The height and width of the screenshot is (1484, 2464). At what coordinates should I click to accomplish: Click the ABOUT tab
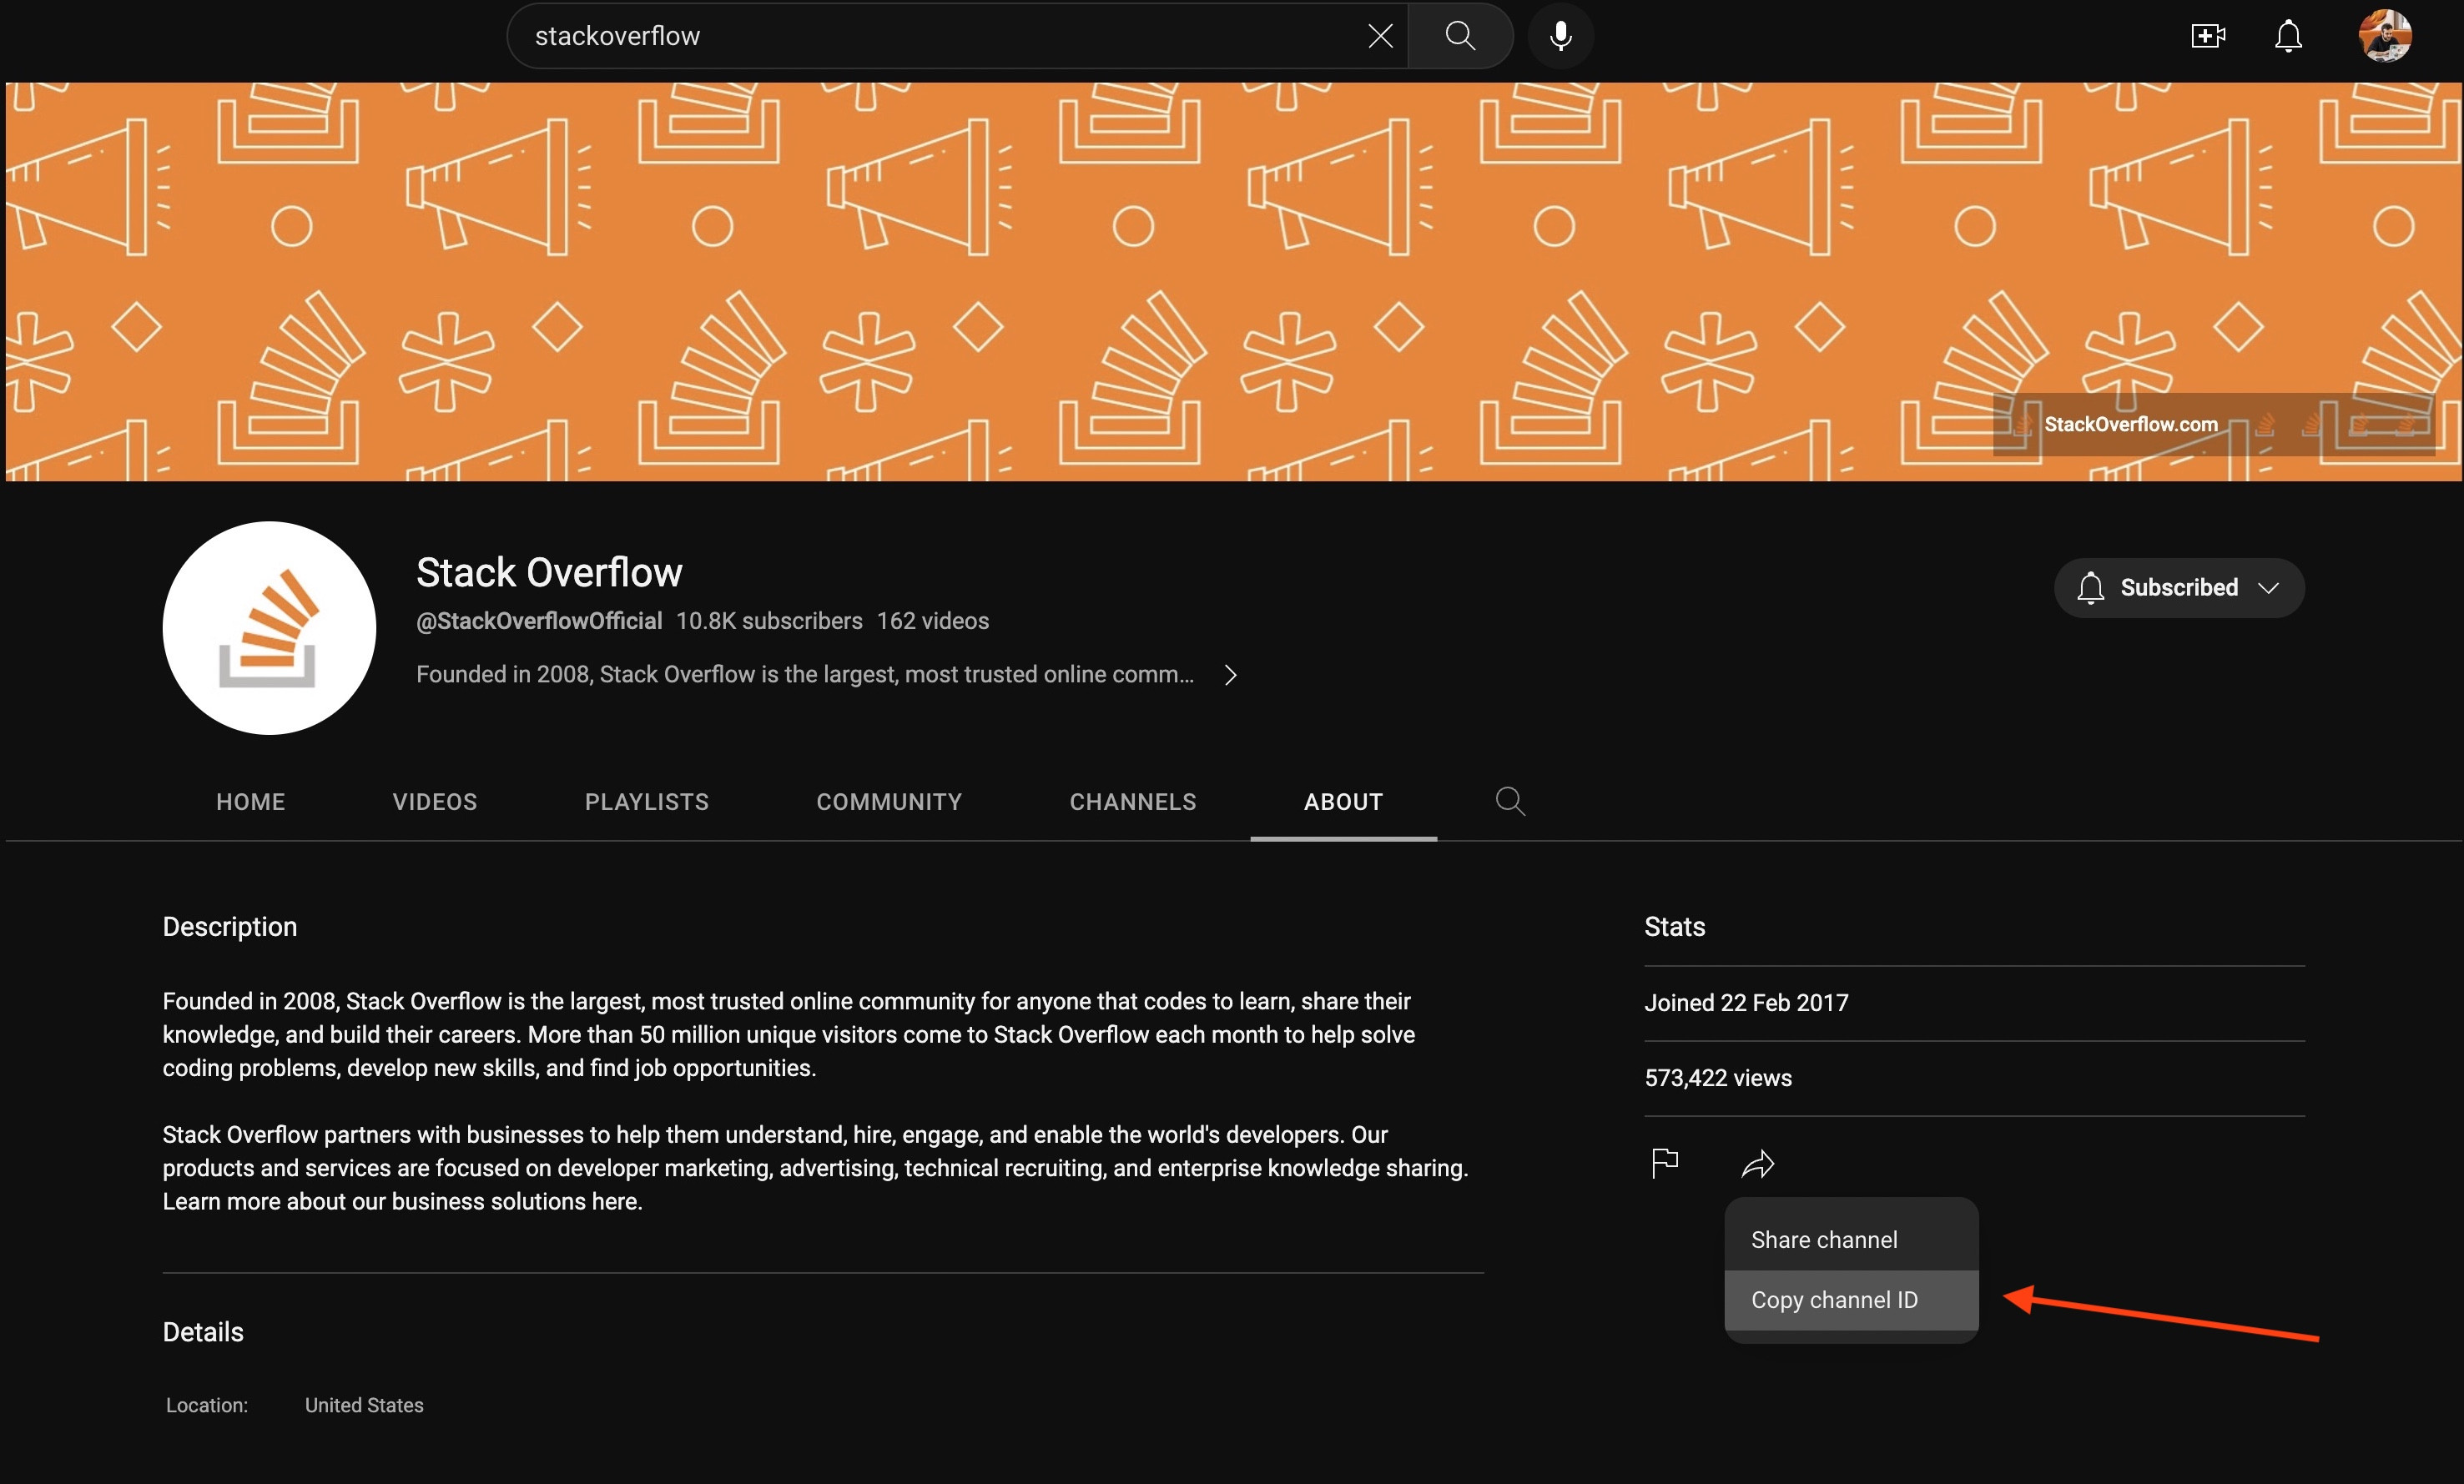pyautogui.click(x=1344, y=802)
